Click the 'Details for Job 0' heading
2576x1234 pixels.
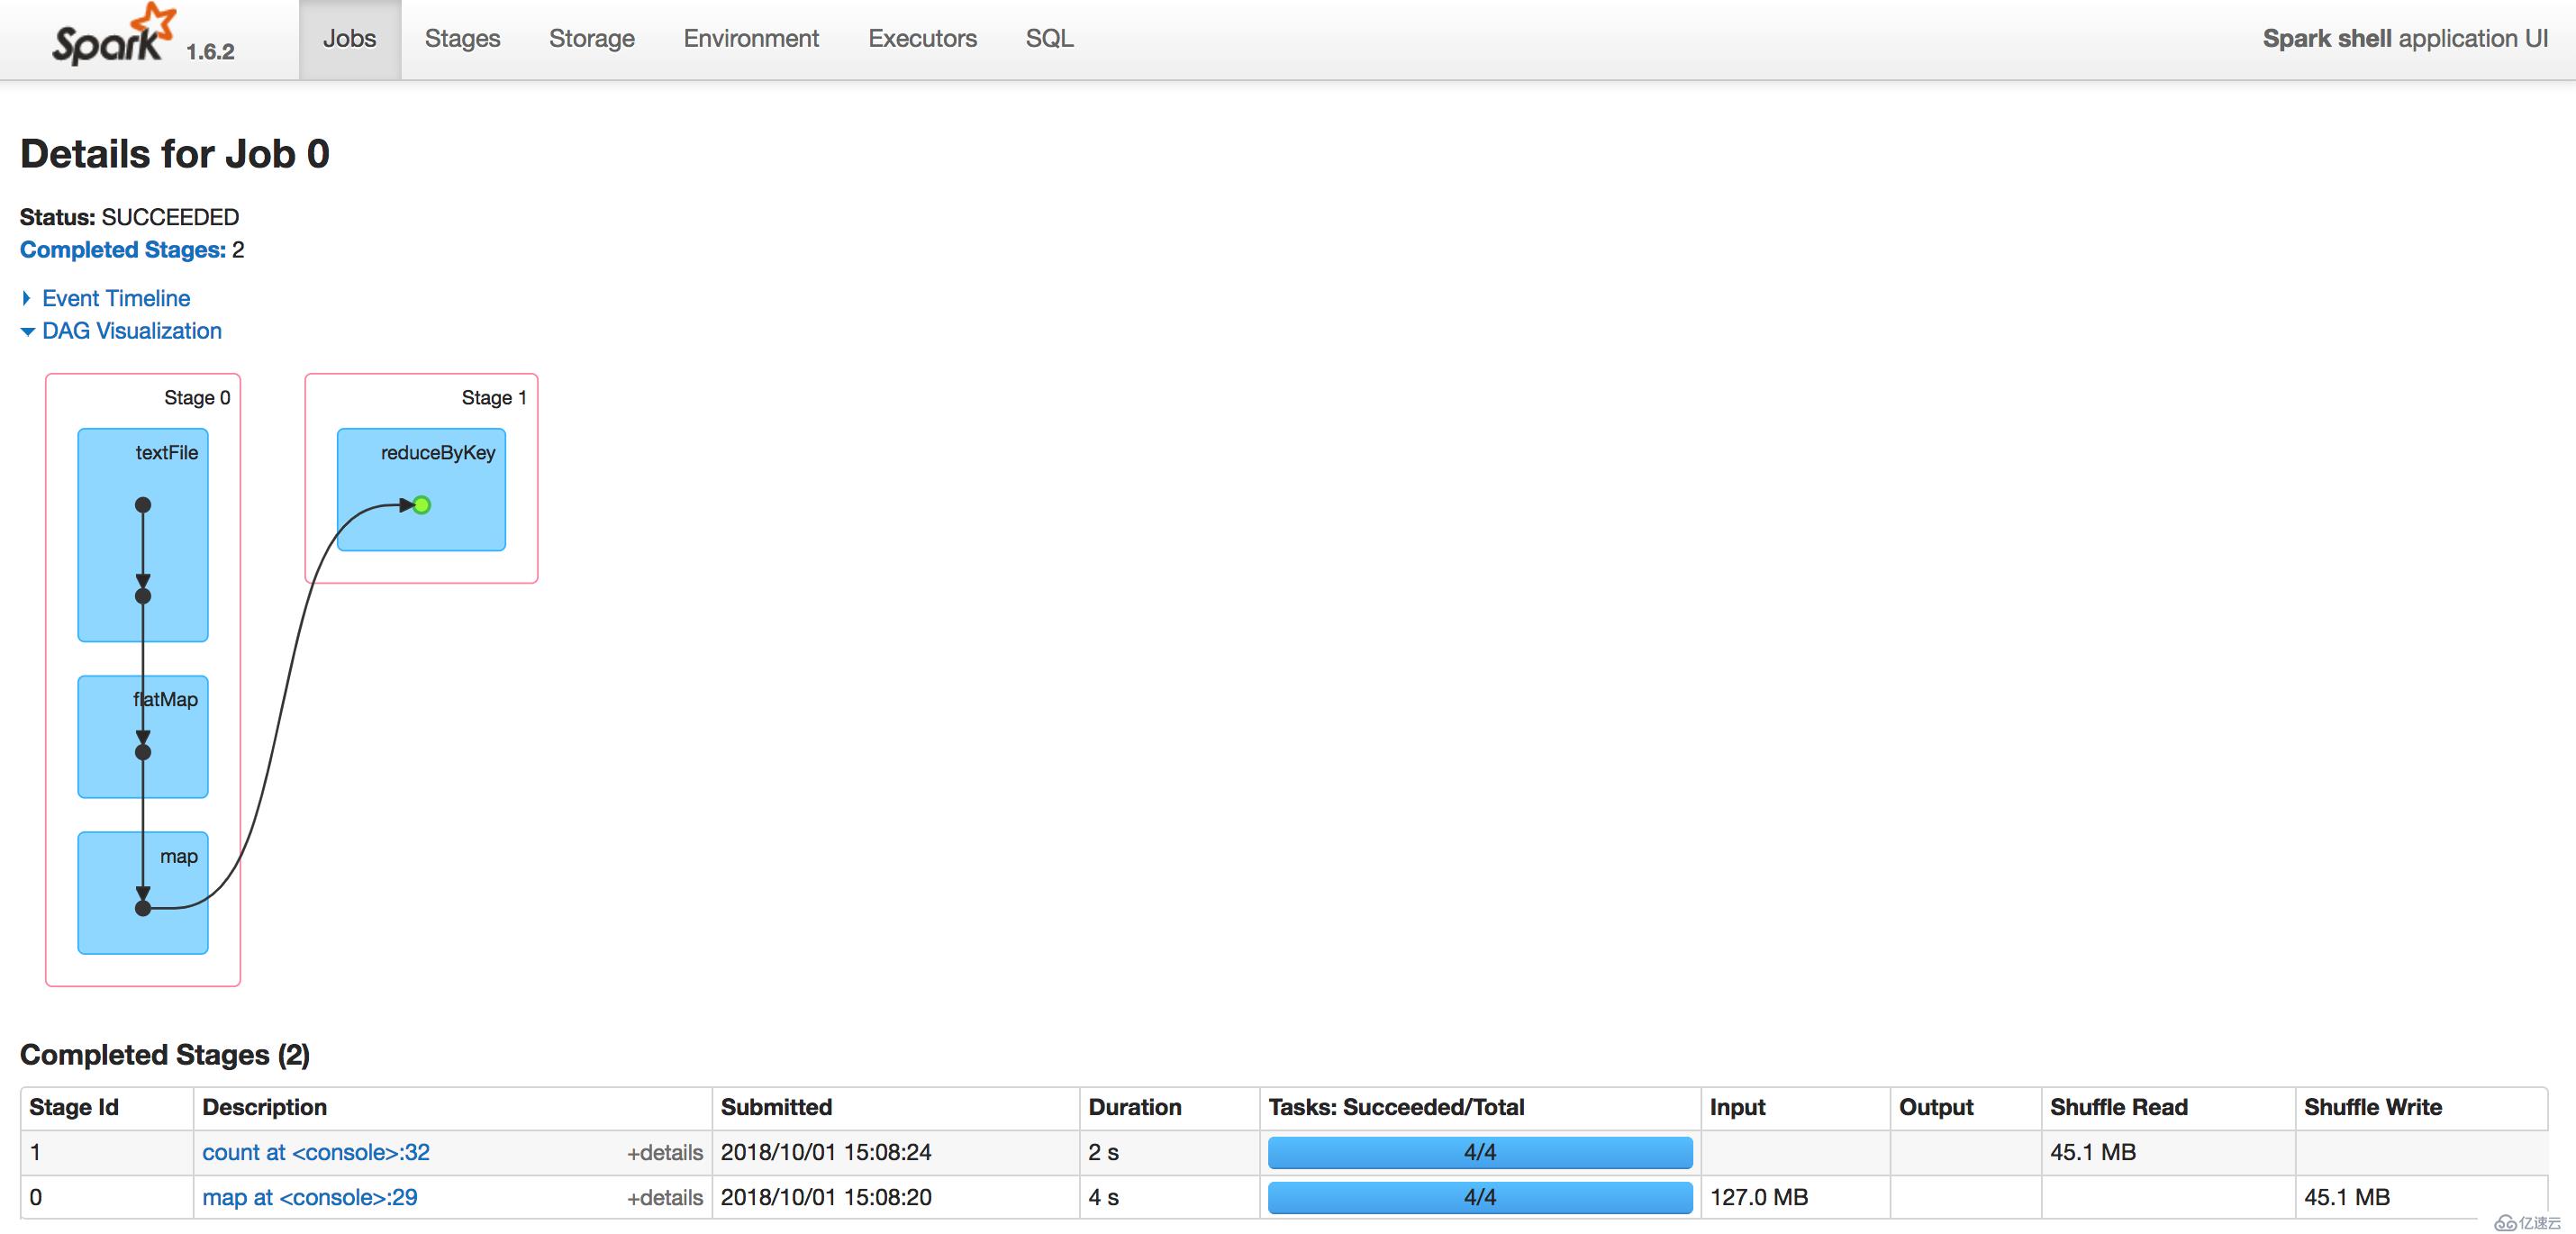pyautogui.click(x=175, y=154)
